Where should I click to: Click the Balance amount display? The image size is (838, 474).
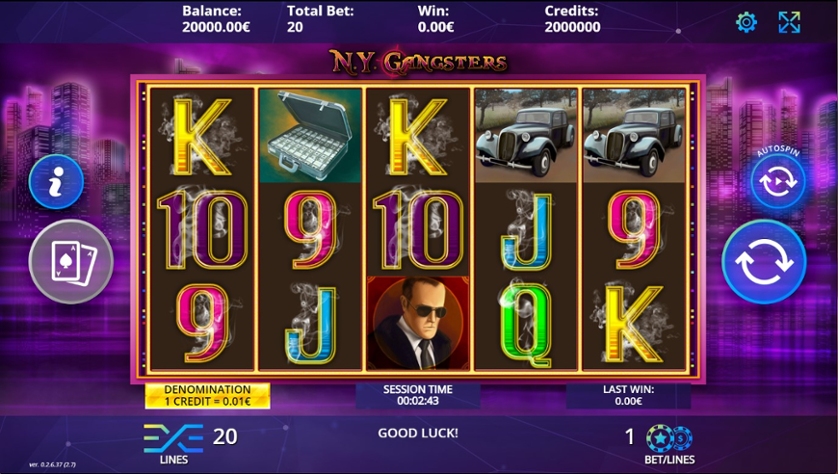pyautogui.click(x=216, y=27)
